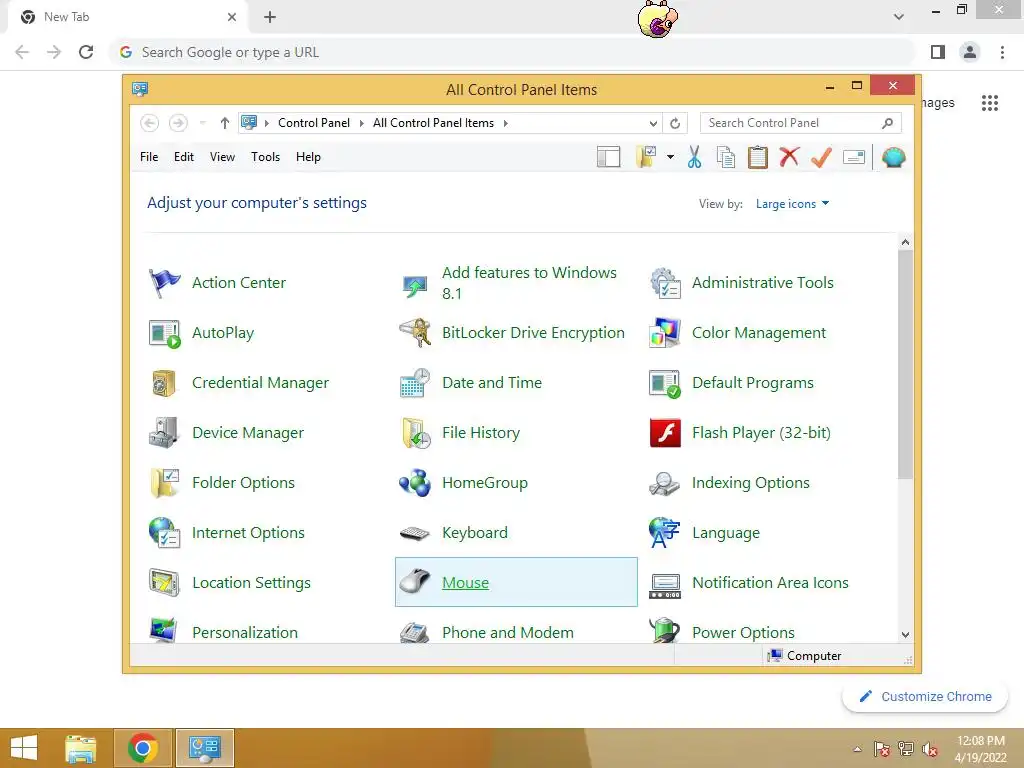The width and height of the screenshot is (1024, 768).
Task: Open the Action Center flag icon
Action: [164, 283]
